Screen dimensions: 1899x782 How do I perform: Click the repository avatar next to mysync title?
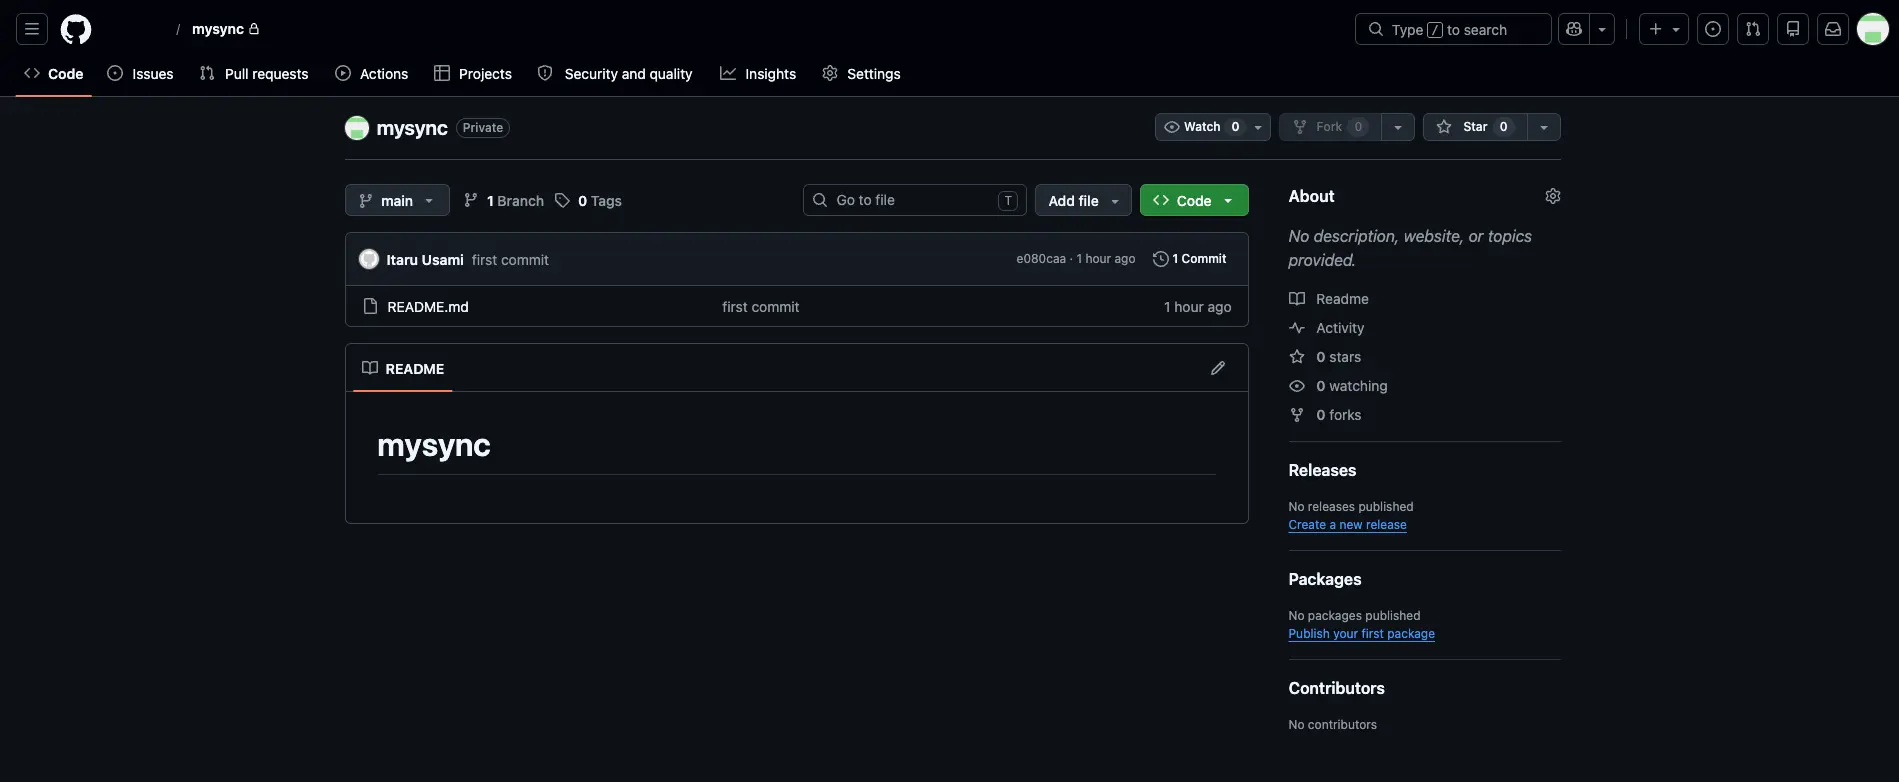357,128
